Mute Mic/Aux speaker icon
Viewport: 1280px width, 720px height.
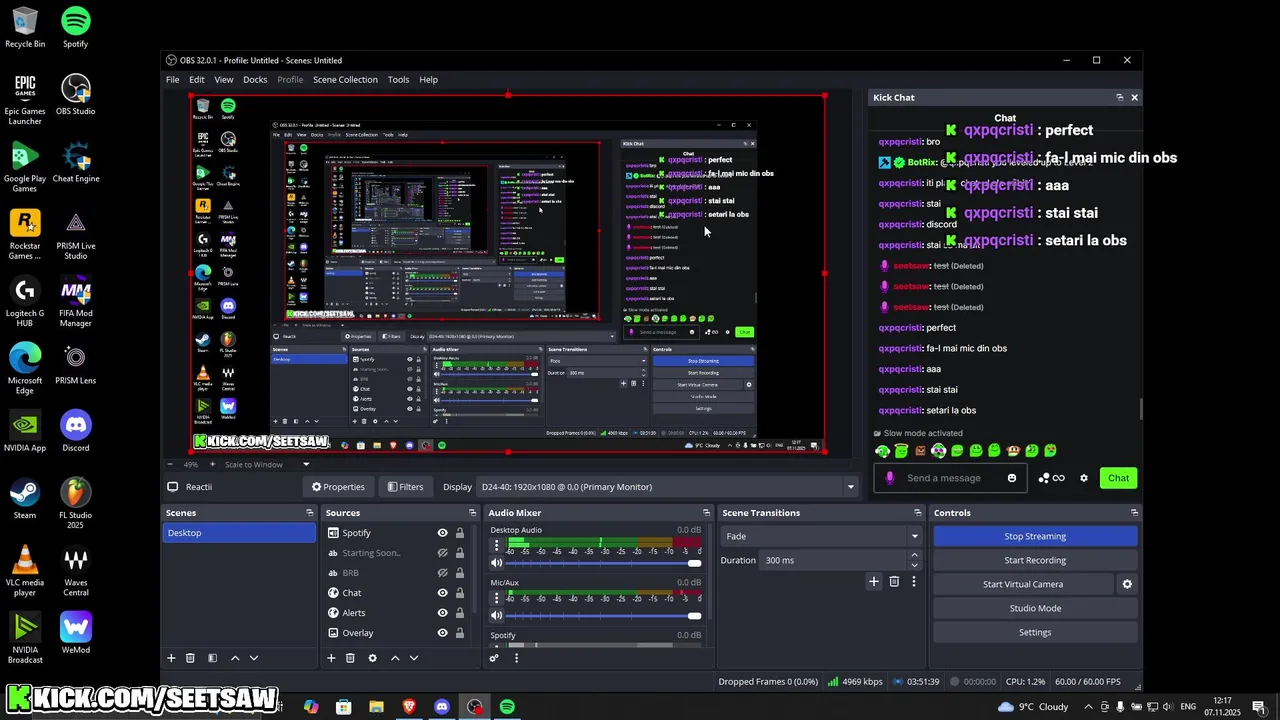point(497,615)
